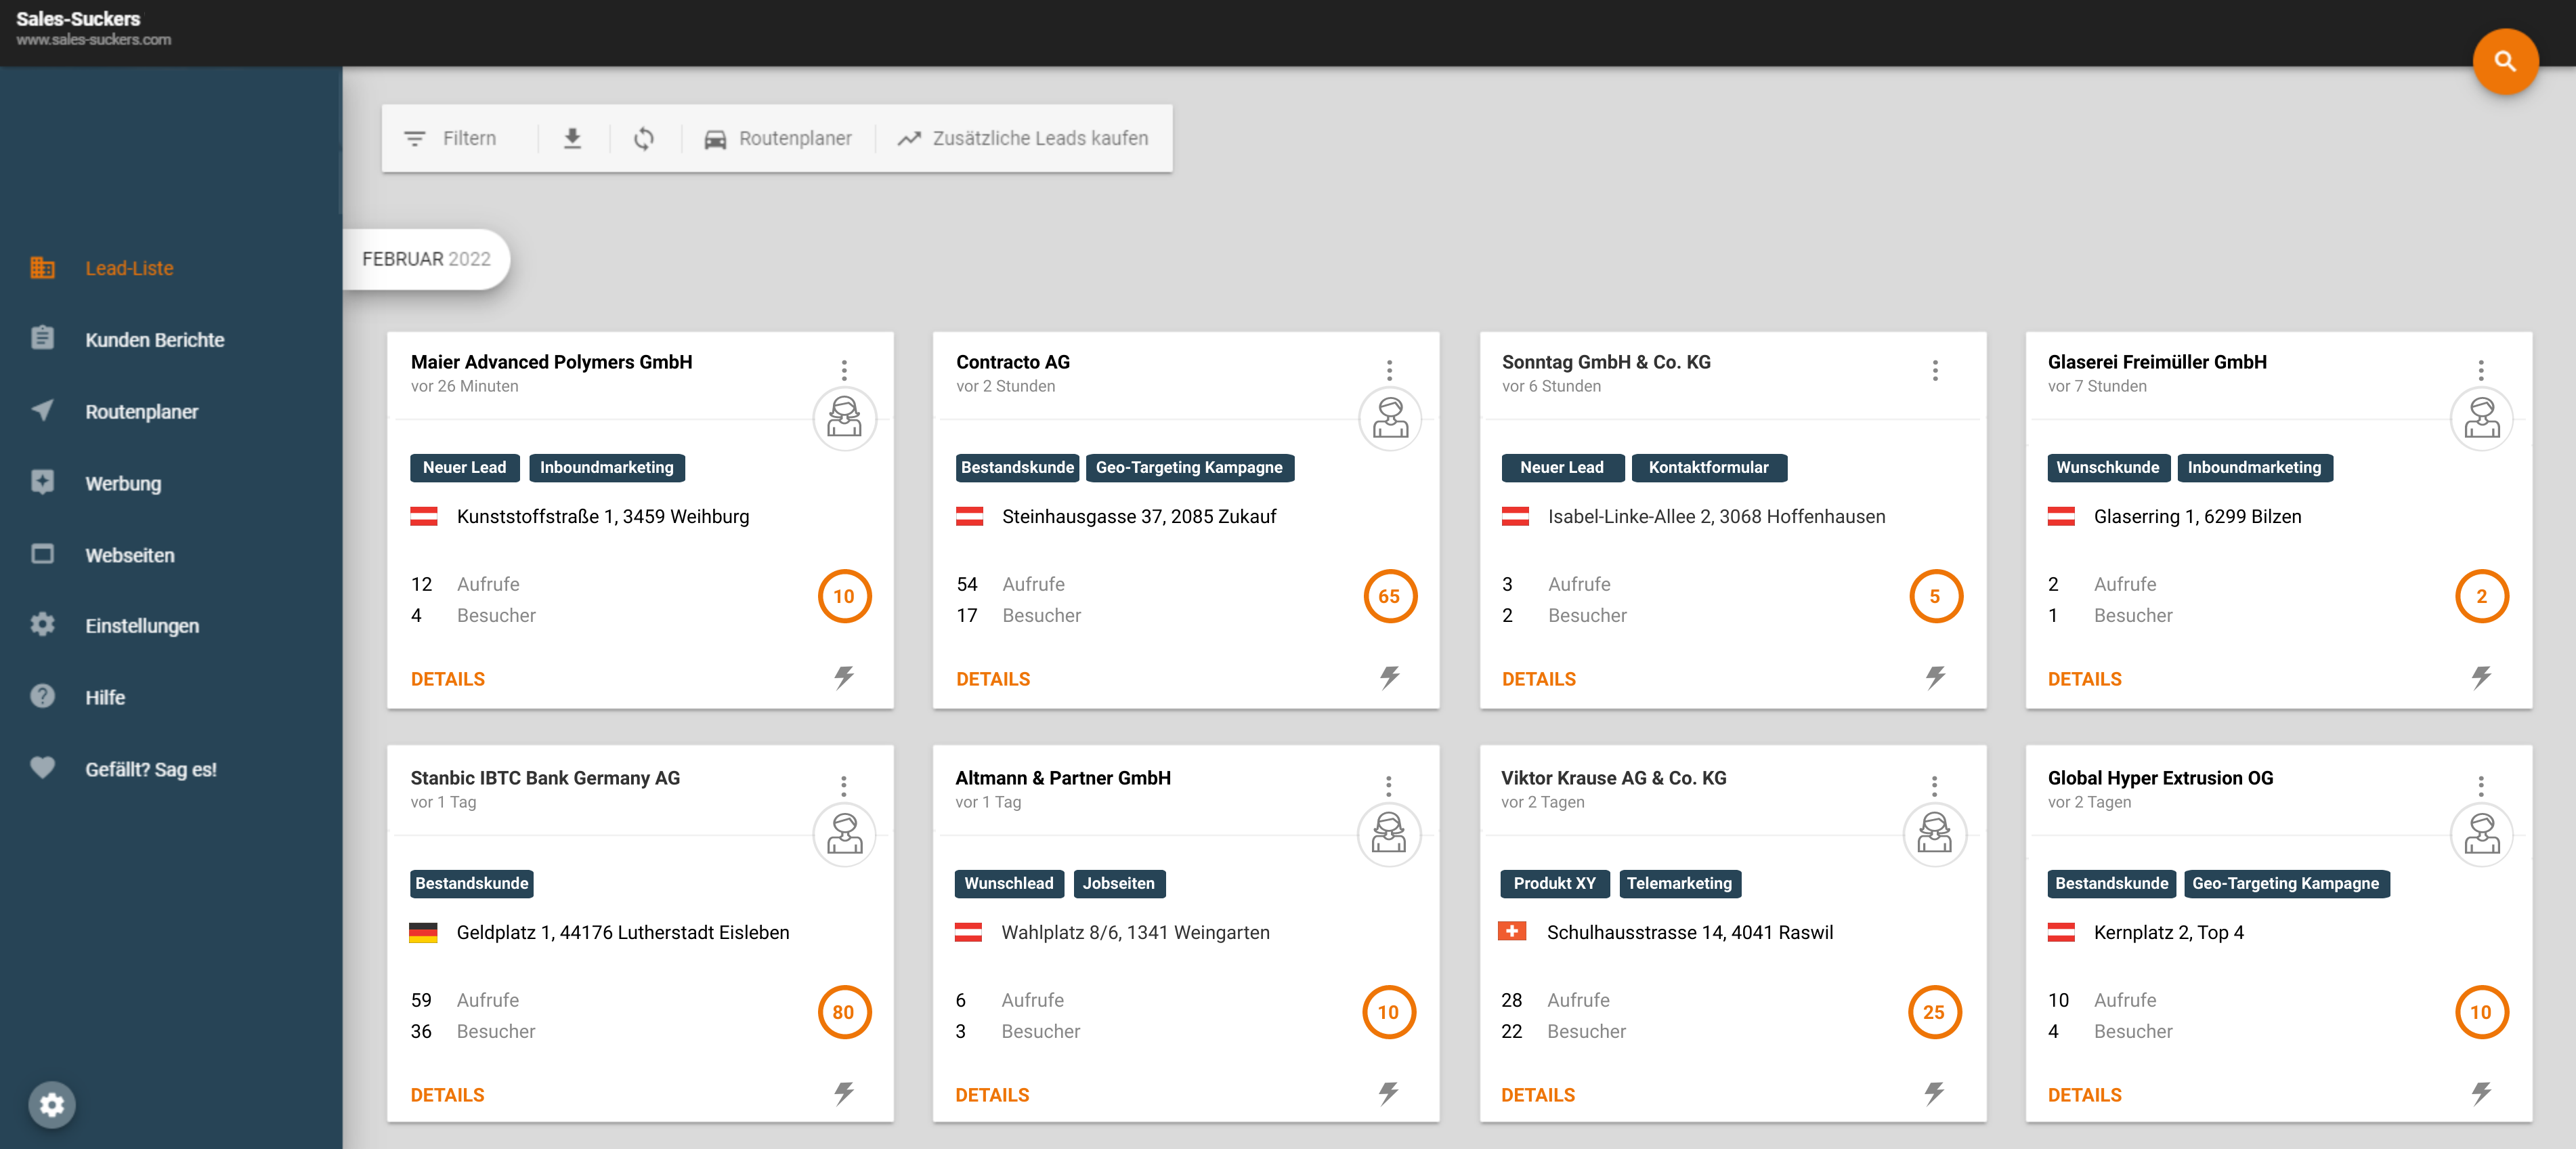Click agent avatar on Viktor Krause card
The height and width of the screenshot is (1149, 2576).
click(x=1934, y=834)
